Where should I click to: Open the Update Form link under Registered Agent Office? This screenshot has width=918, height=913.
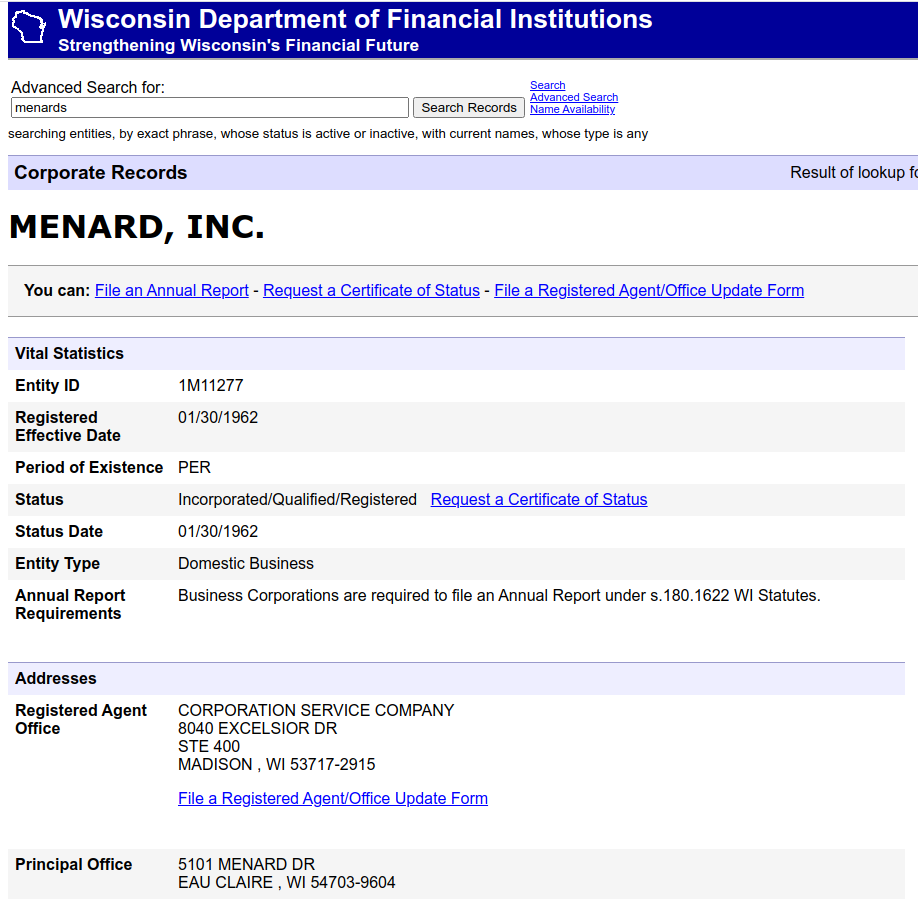(x=333, y=799)
